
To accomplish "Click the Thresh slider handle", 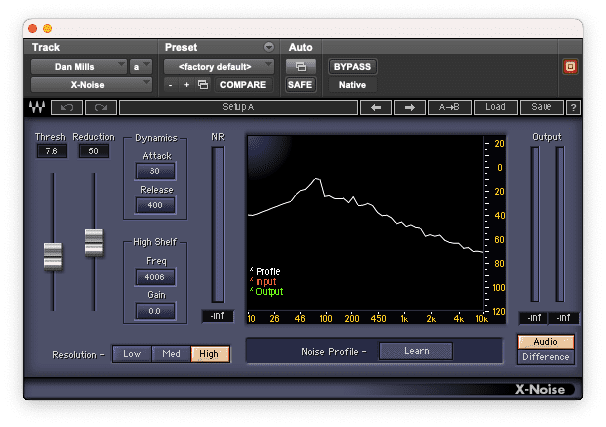I will pos(53,254).
